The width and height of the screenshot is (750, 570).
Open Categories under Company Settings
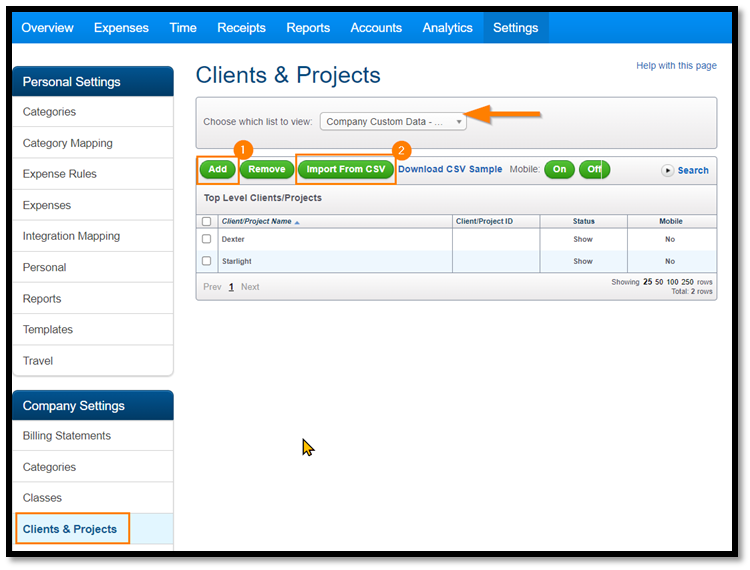[93, 467]
